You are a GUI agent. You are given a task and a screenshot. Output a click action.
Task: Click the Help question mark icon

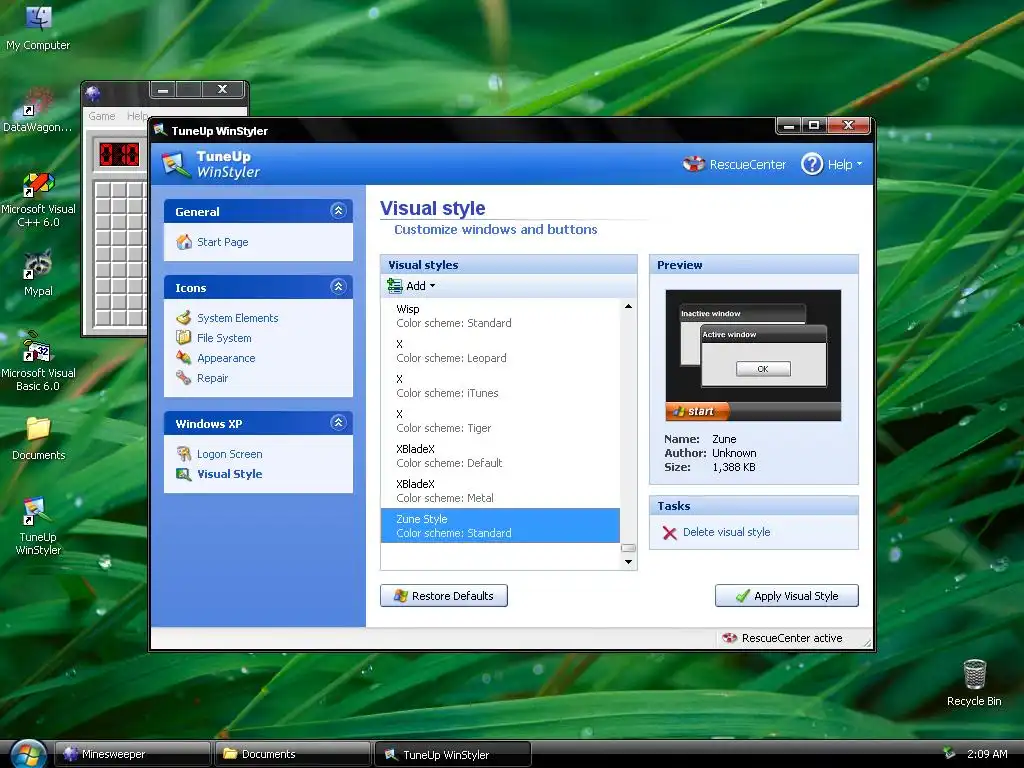click(x=812, y=164)
